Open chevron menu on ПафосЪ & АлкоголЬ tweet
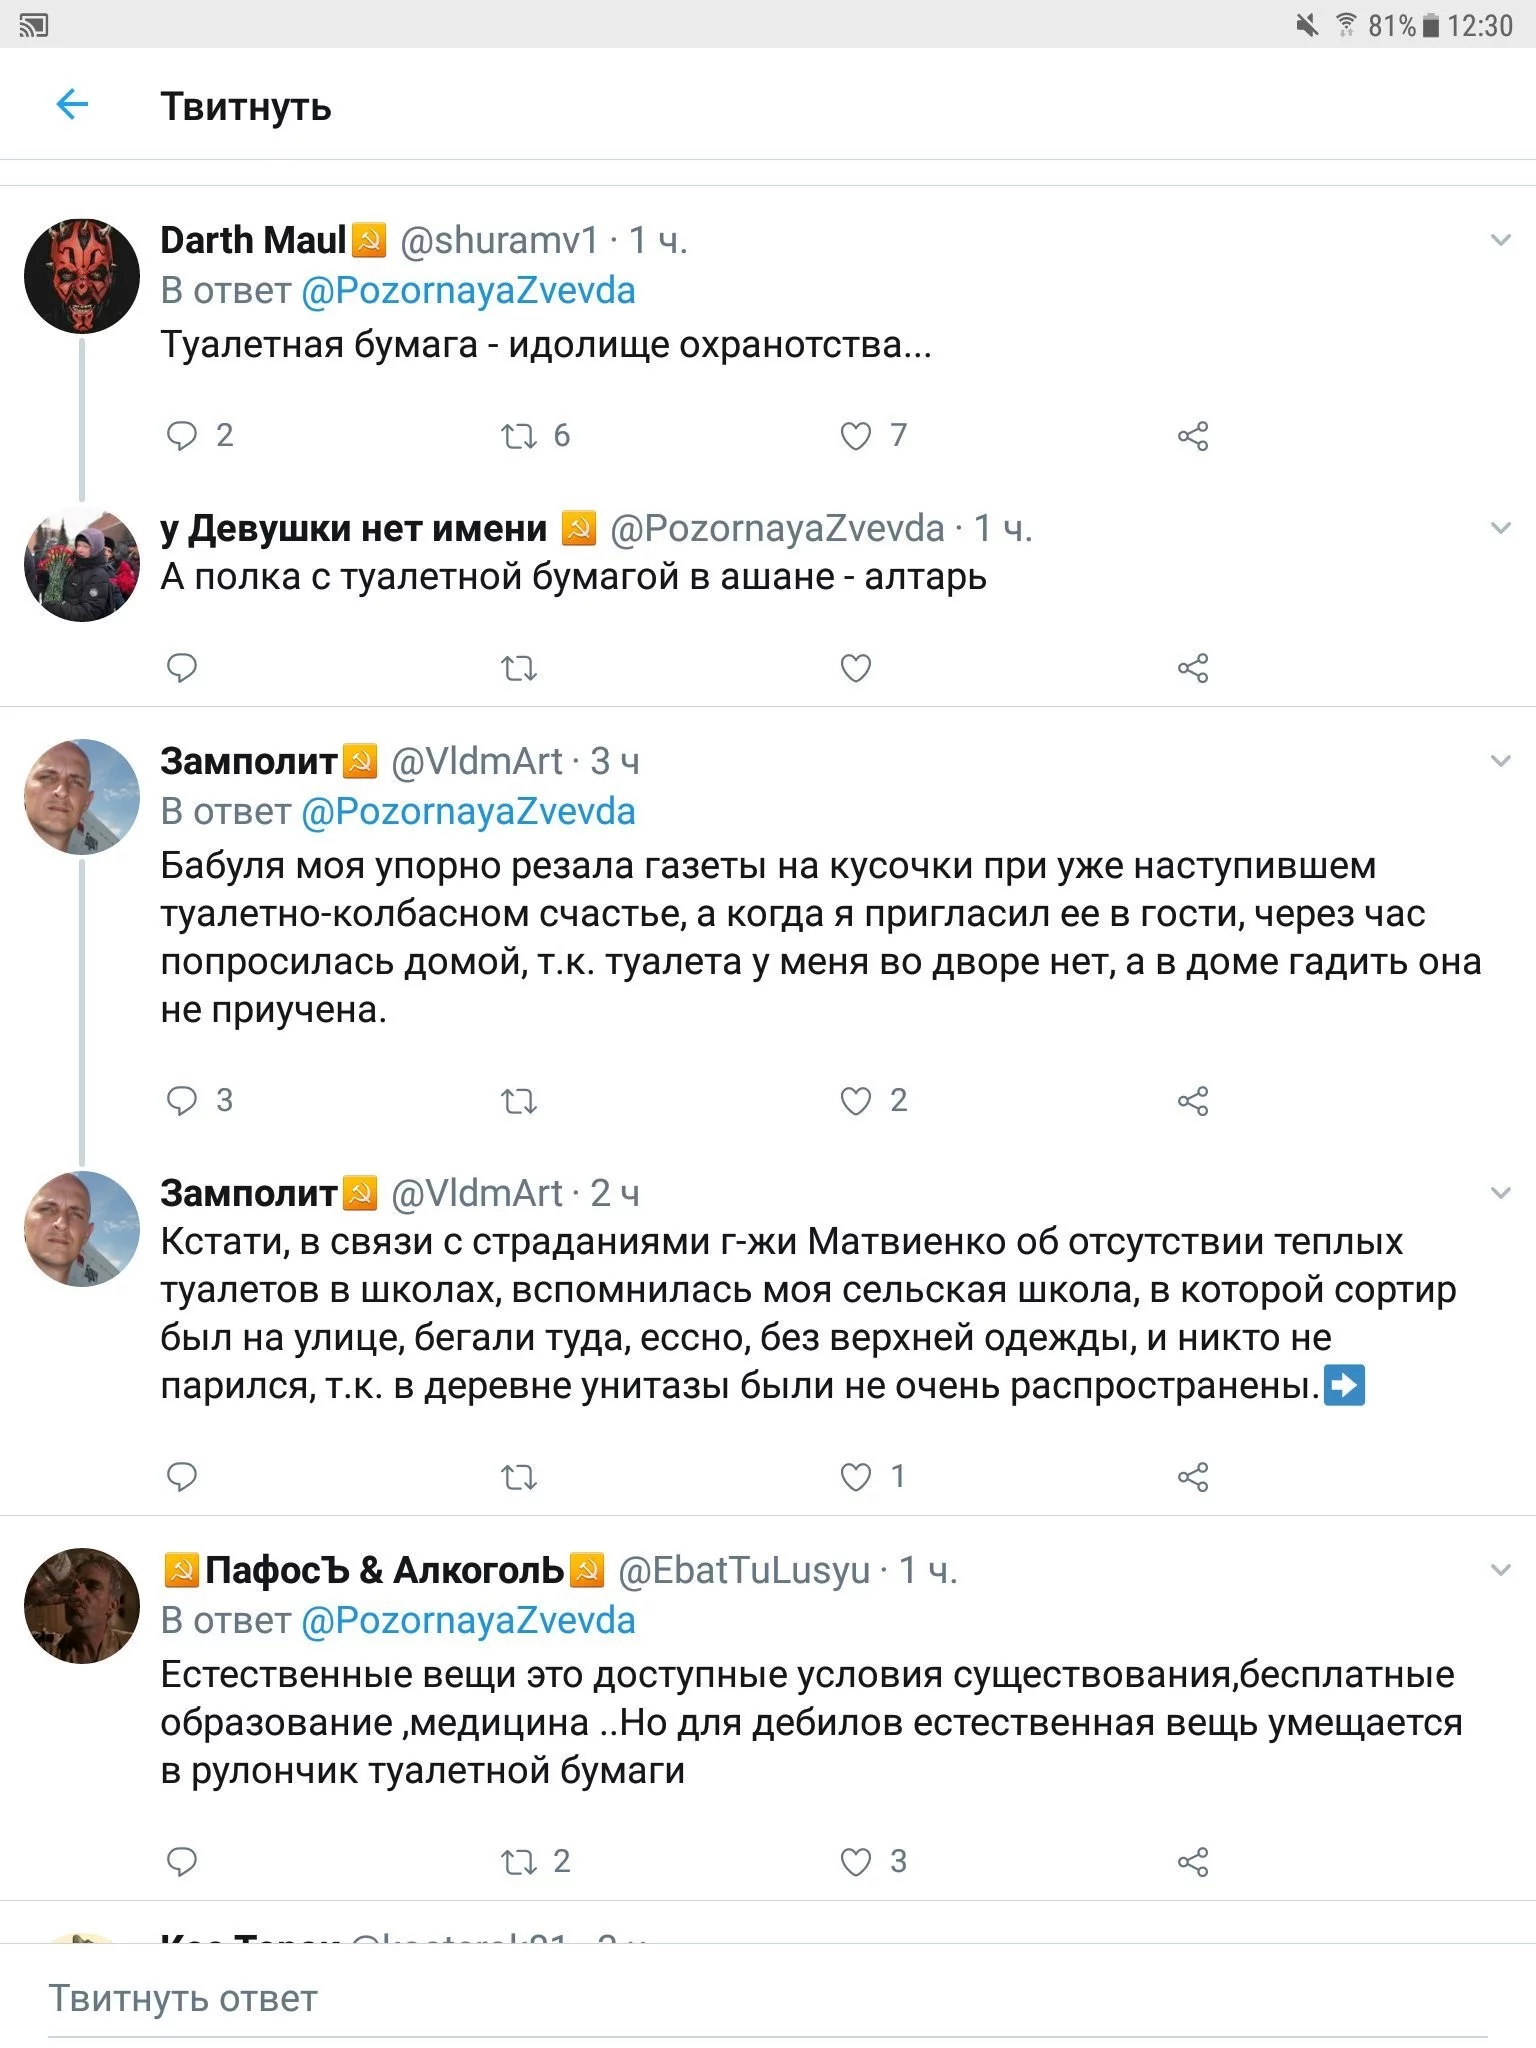The width and height of the screenshot is (1536, 2048). pos(1500,1570)
